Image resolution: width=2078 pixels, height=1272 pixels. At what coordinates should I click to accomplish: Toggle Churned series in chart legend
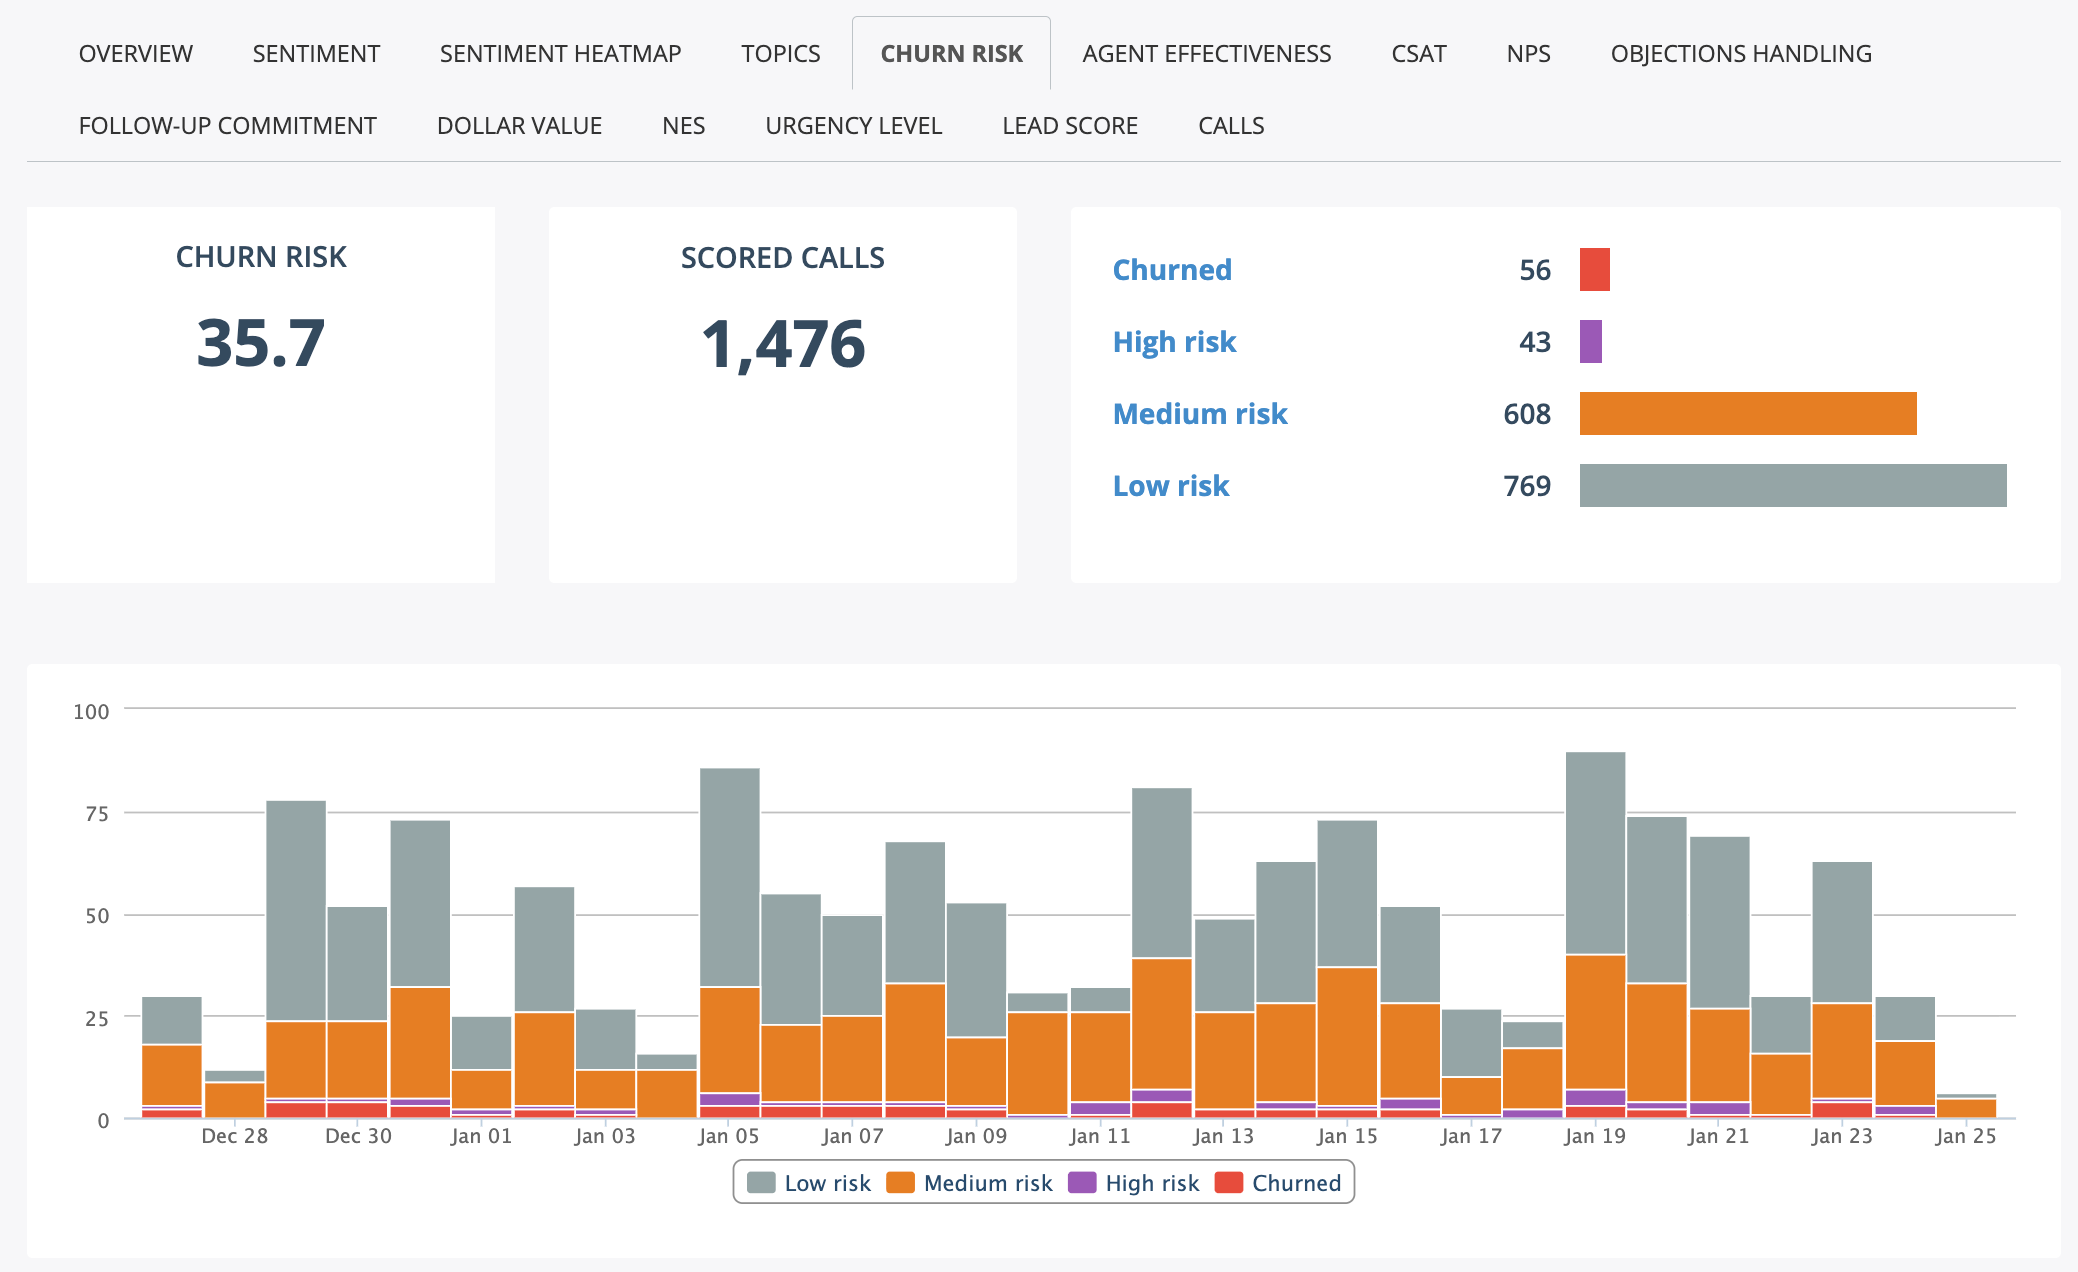coord(1278,1183)
